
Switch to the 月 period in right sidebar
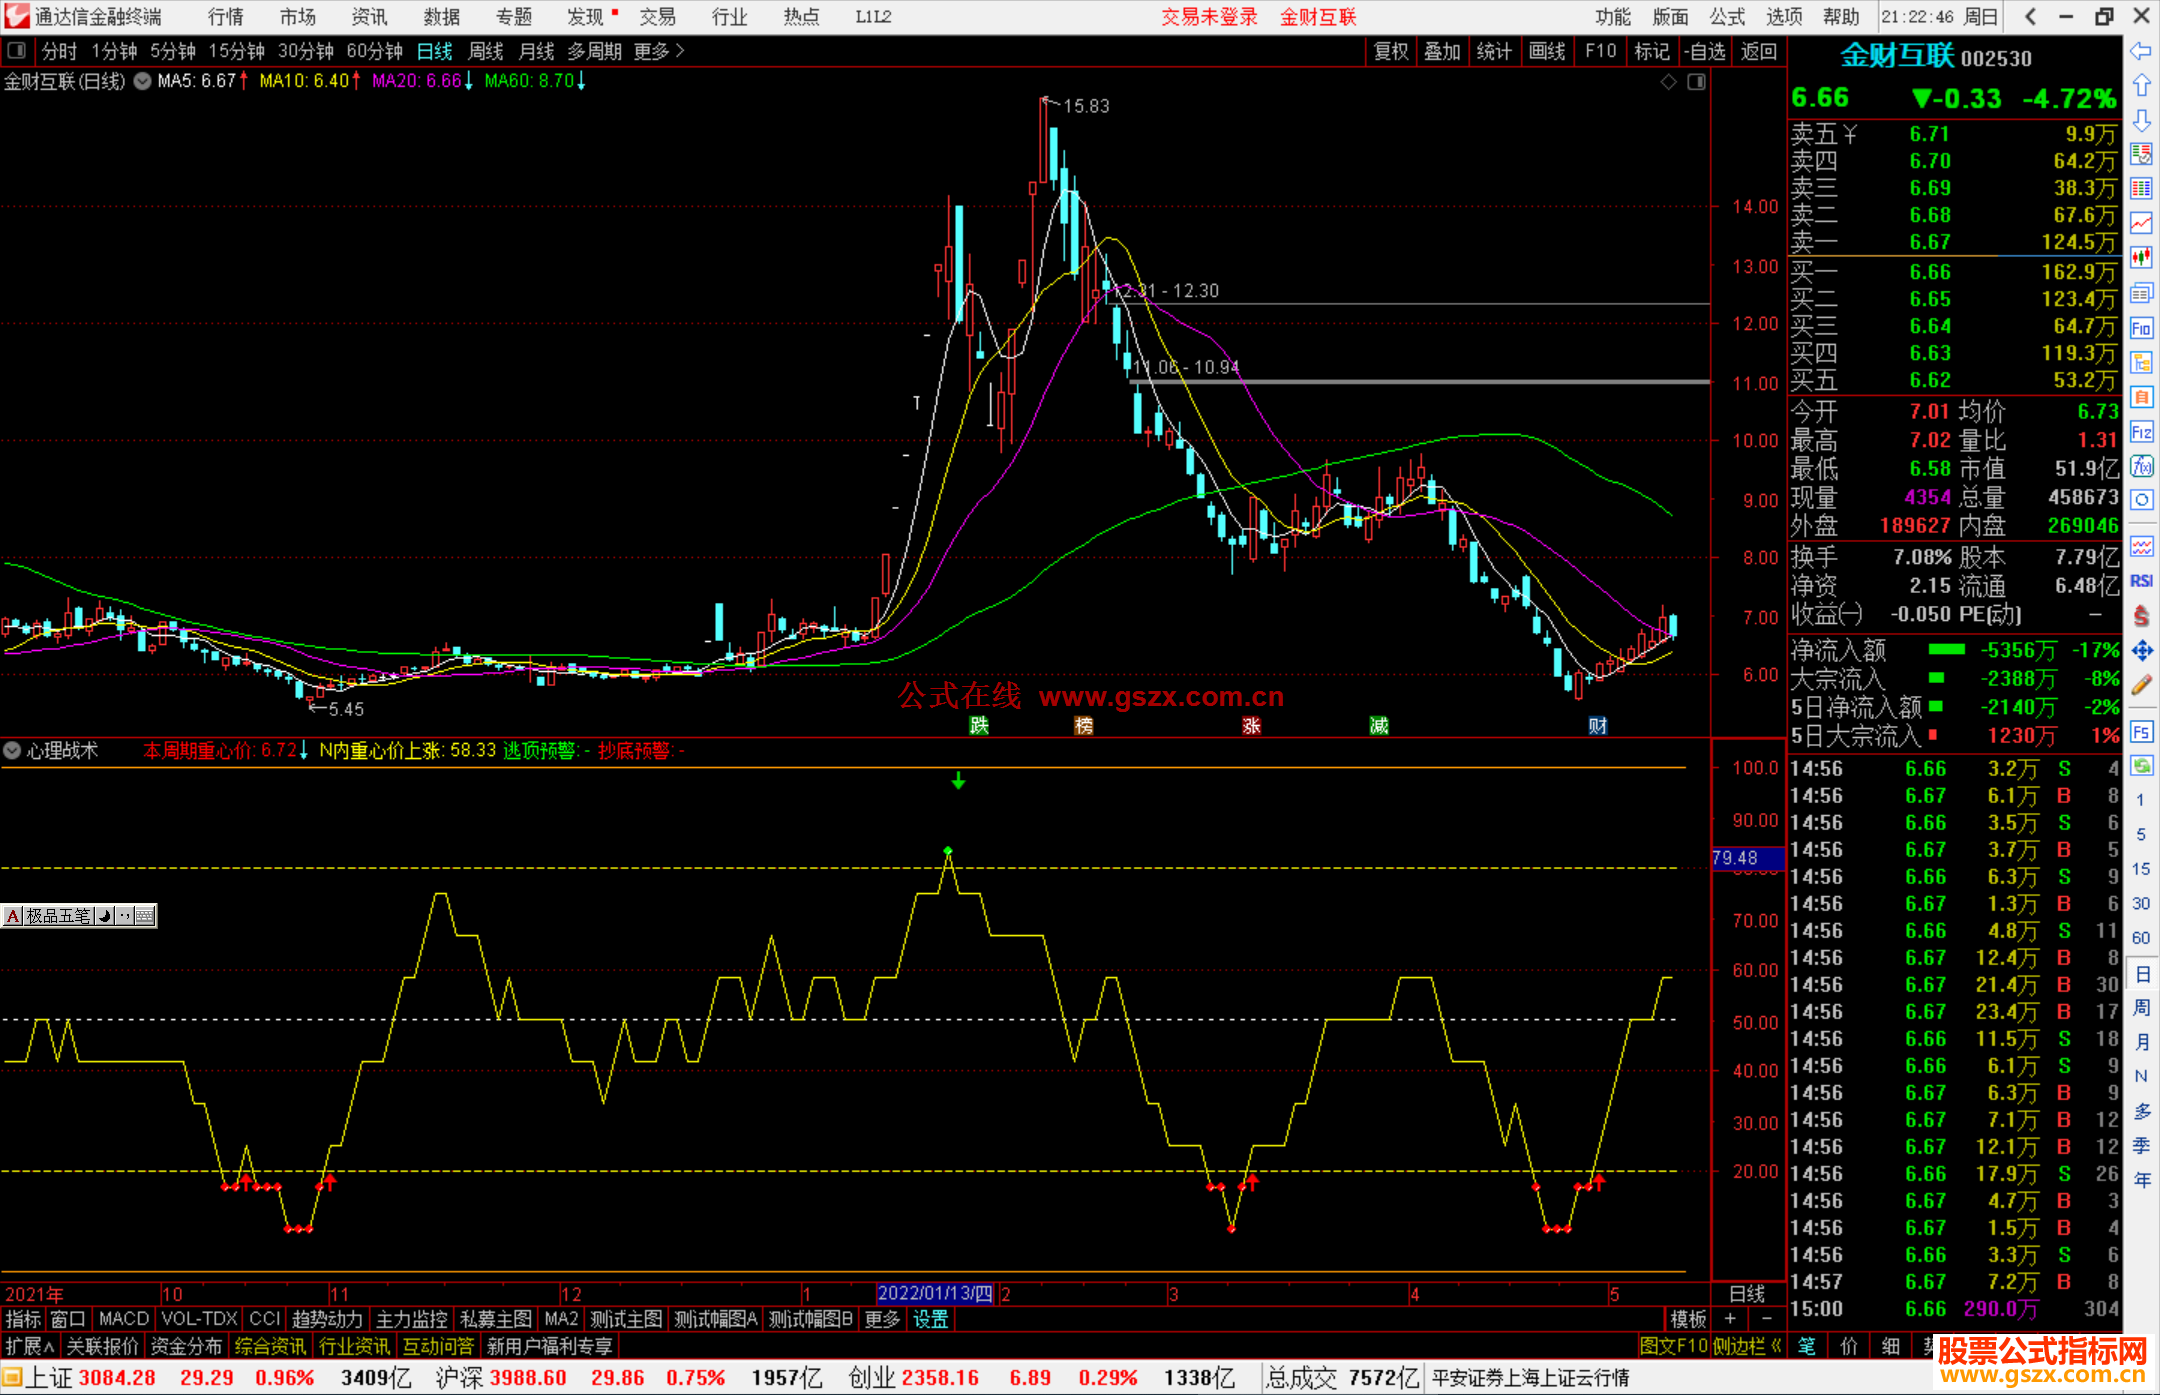point(2141,1042)
